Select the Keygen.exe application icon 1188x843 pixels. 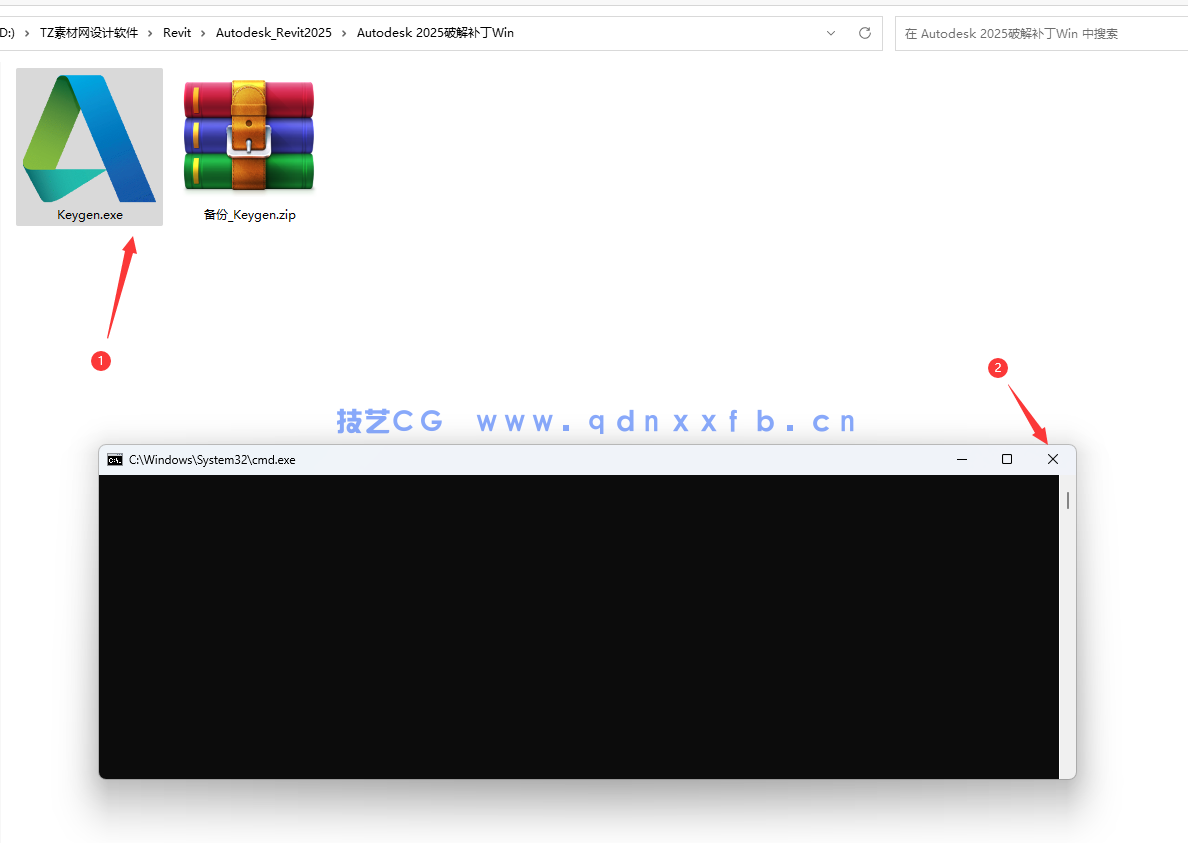pos(89,138)
